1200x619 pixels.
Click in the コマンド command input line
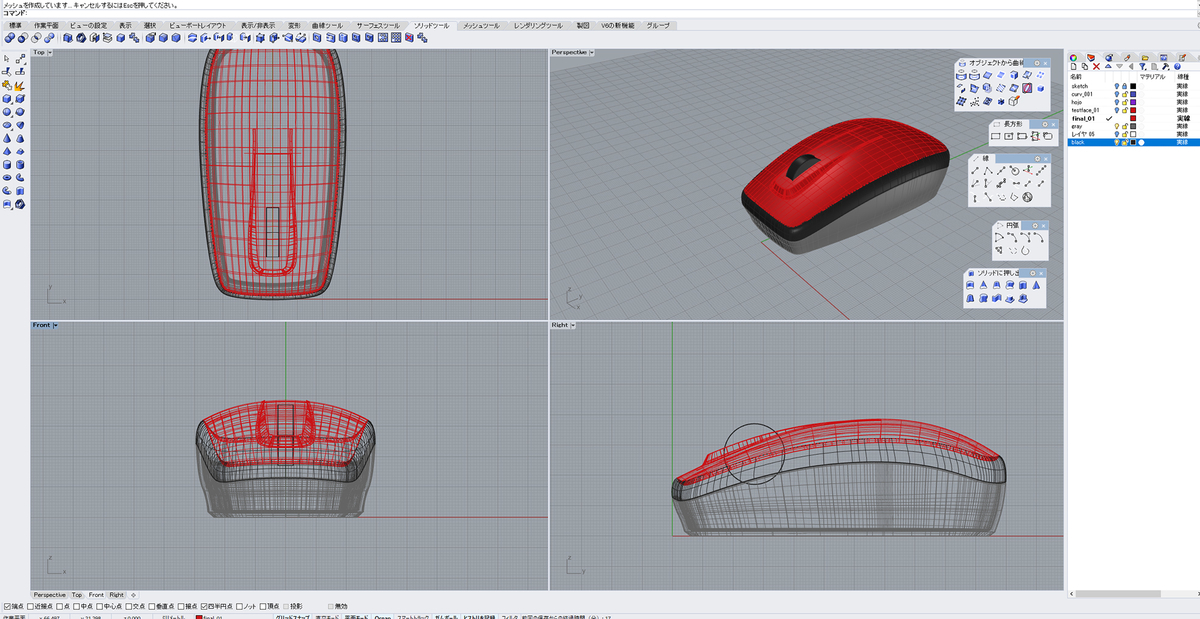pos(600,12)
